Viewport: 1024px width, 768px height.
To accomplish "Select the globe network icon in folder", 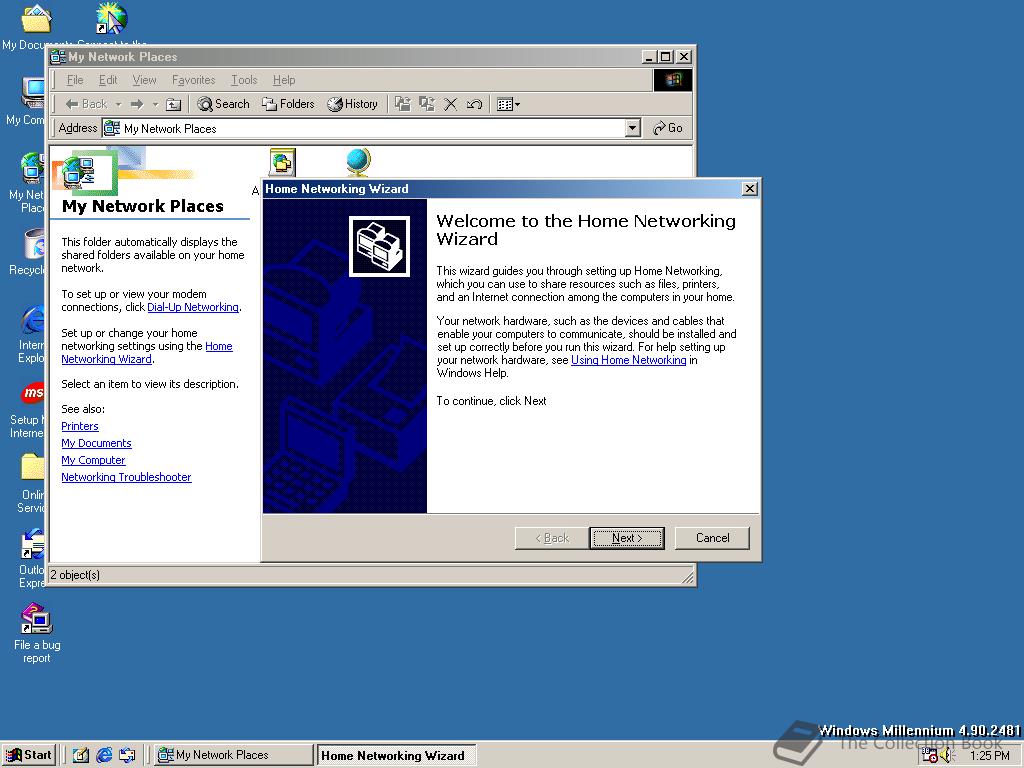I will [x=359, y=162].
